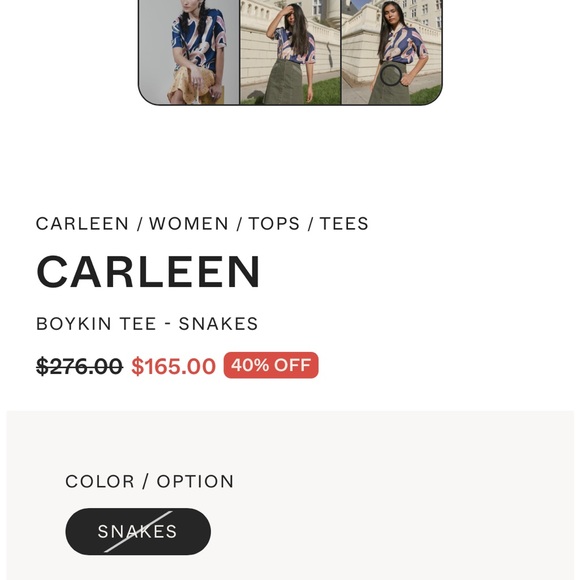This screenshot has width=580, height=580.
Task: Open the TEES breadcrumb category
Action: click(344, 224)
